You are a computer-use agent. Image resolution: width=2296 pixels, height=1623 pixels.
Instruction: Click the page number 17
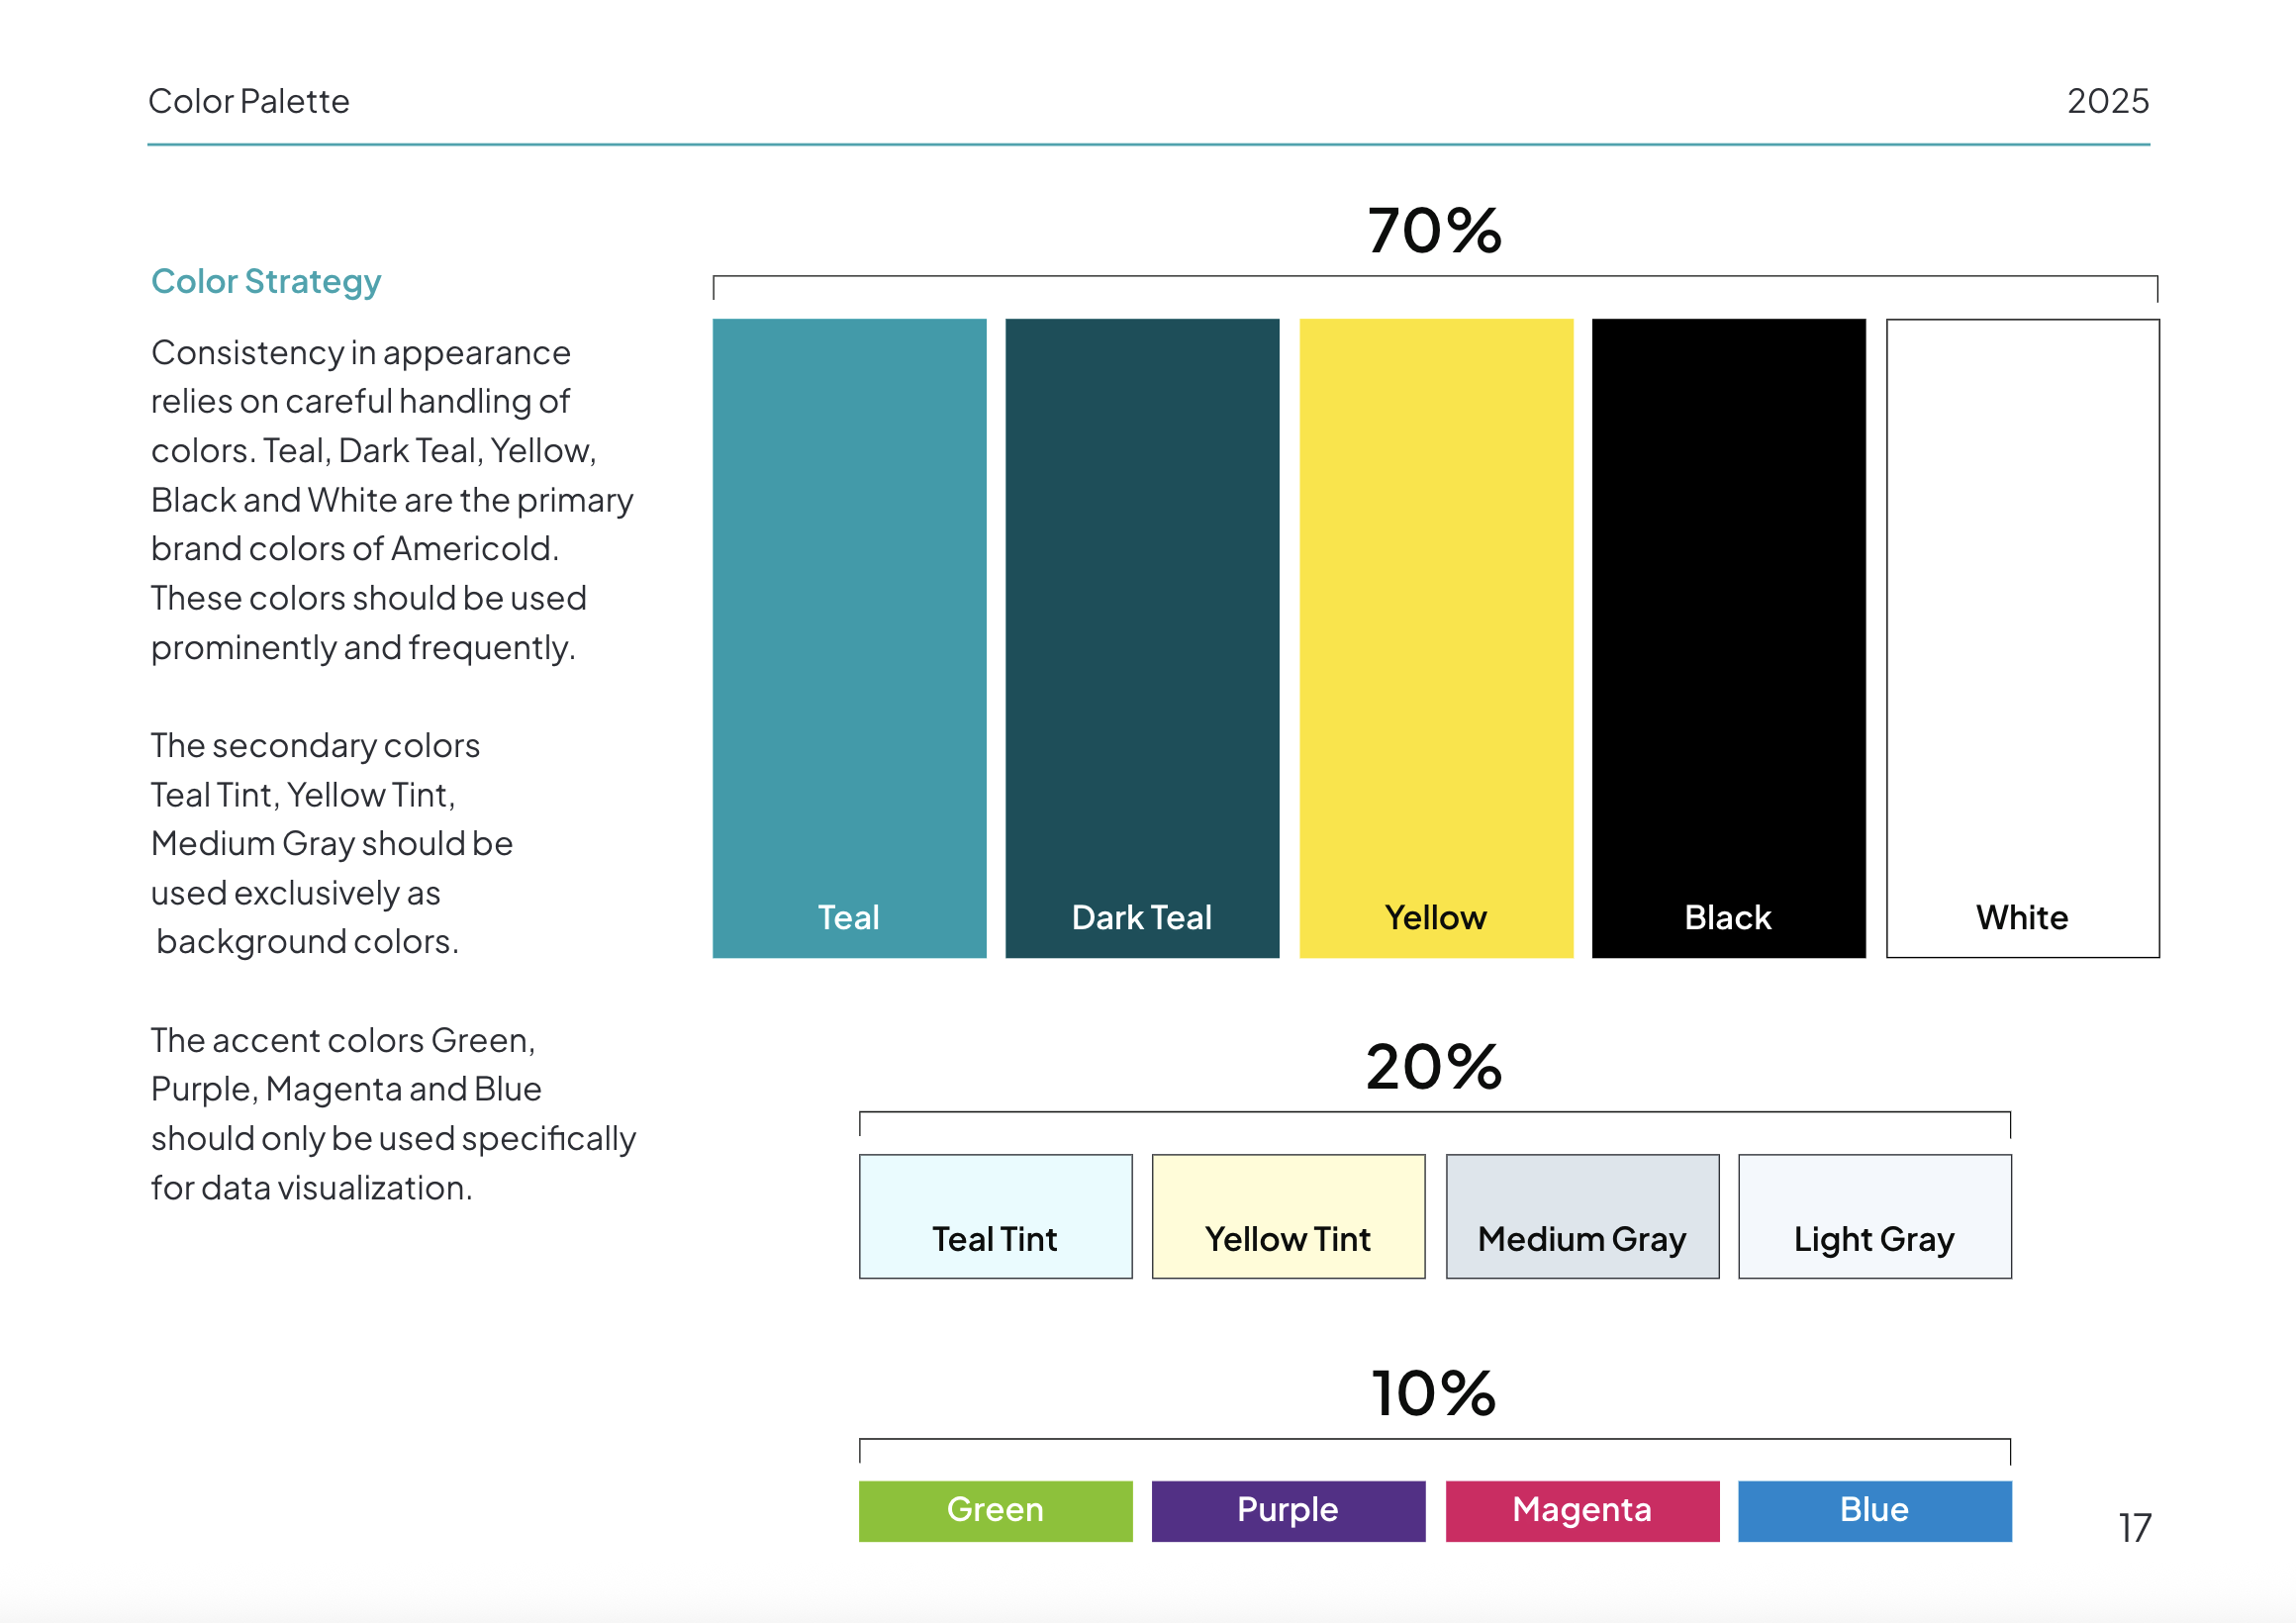(2135, 1528)
